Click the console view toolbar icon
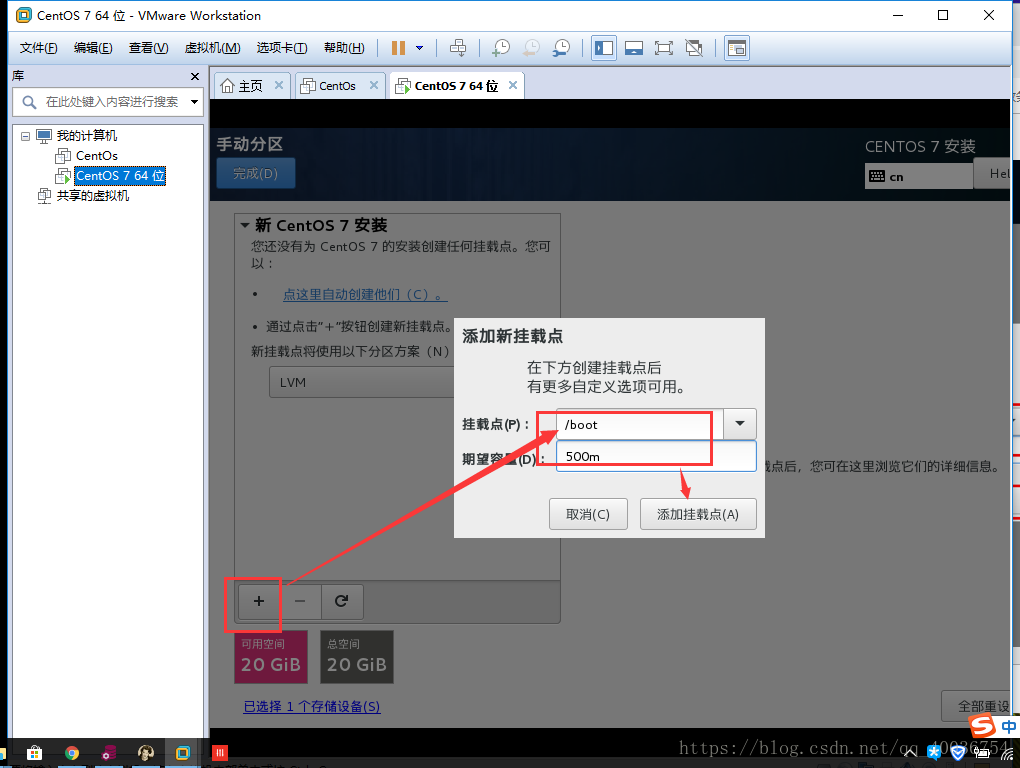This screenshot has height=768, width=1020. [x=736, y=48]
